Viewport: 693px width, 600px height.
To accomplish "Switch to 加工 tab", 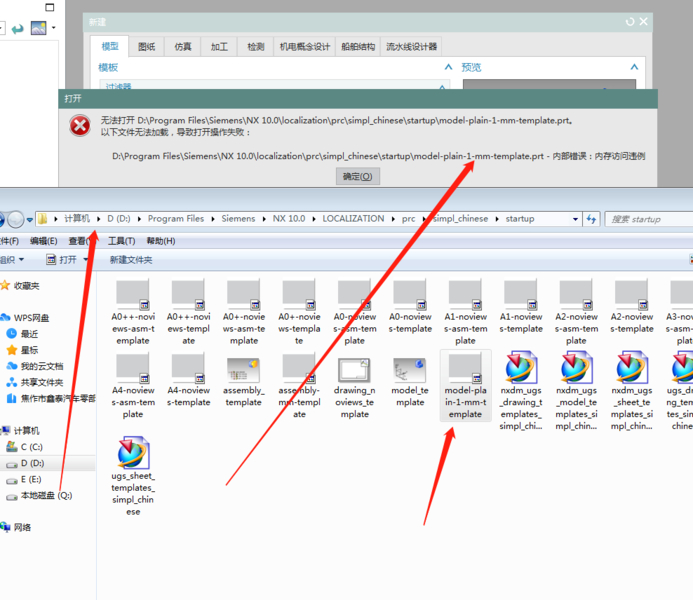I will tap(219, 46).
